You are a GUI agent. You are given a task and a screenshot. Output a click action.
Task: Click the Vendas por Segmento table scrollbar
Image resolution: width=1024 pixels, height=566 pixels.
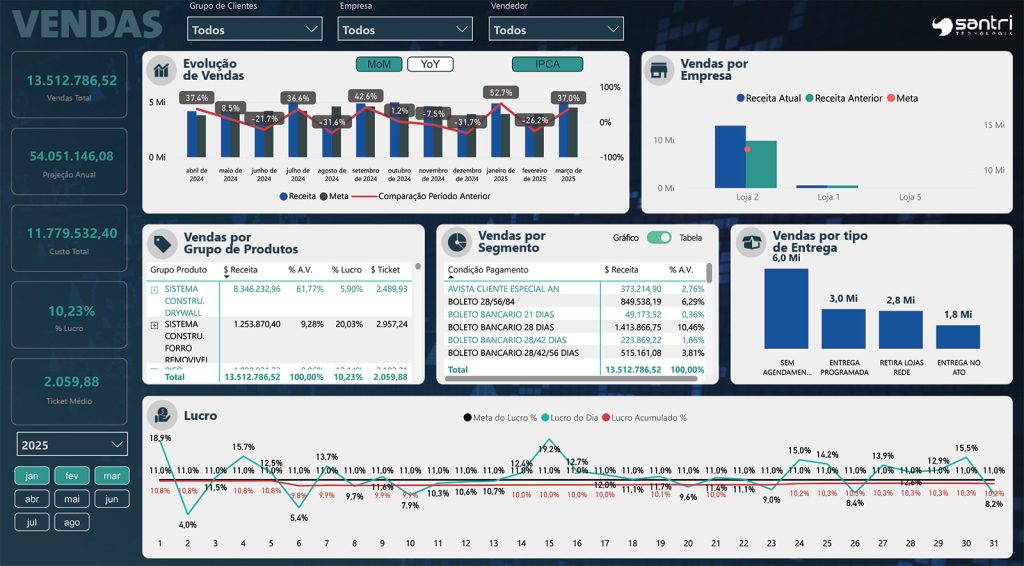tap(709, 273)
